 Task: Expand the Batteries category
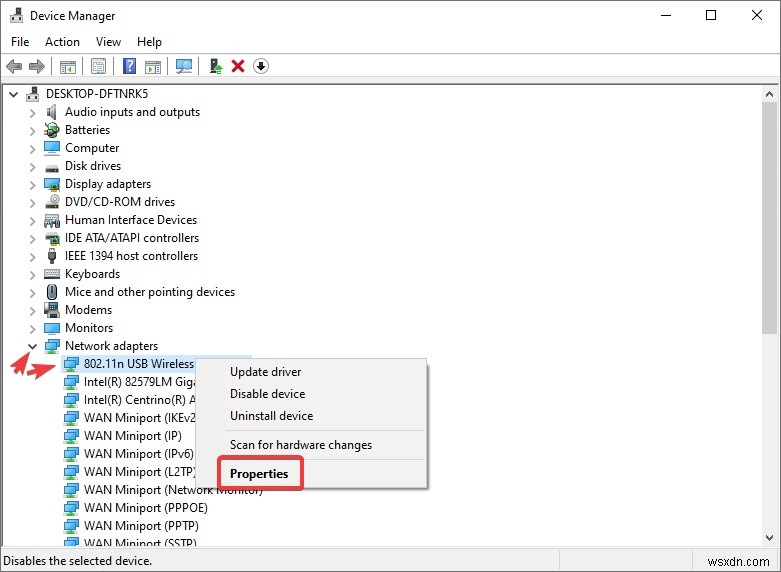pyautogui.click(x=32, y=131)
